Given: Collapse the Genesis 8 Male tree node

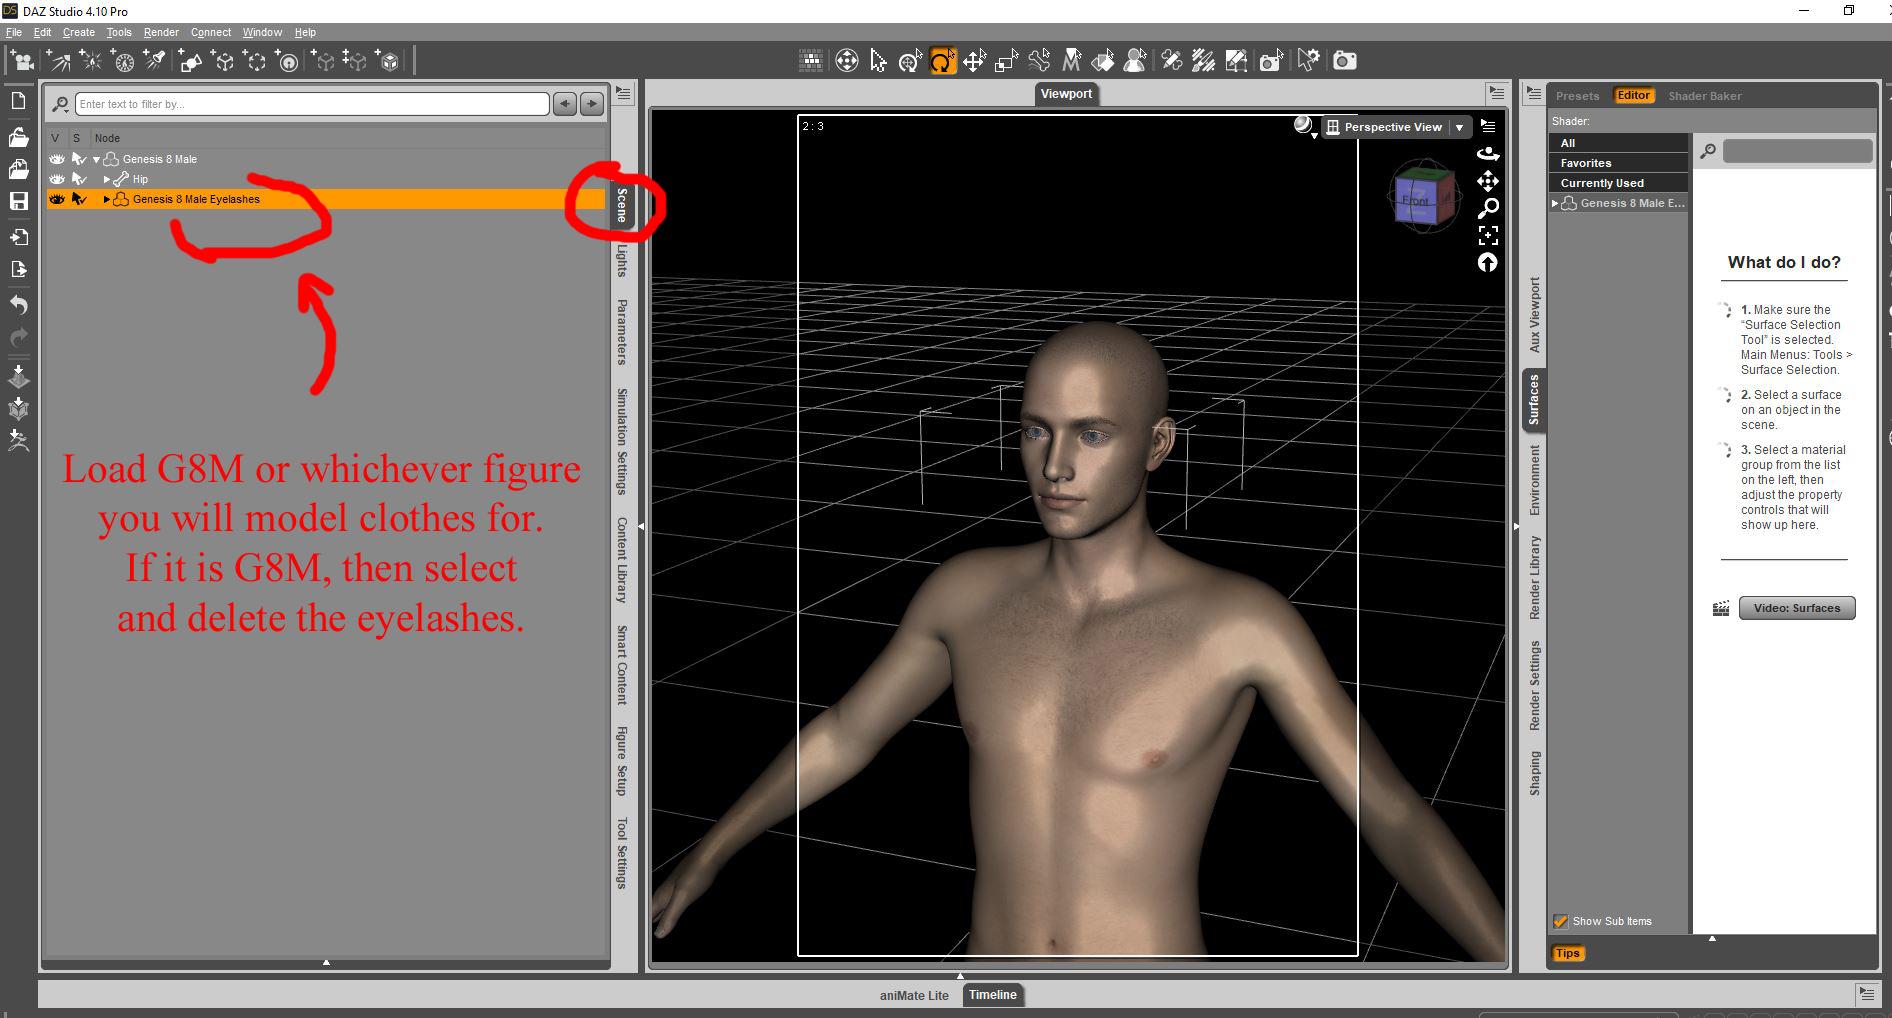Looking at the screenshot, I should (97, 159).
